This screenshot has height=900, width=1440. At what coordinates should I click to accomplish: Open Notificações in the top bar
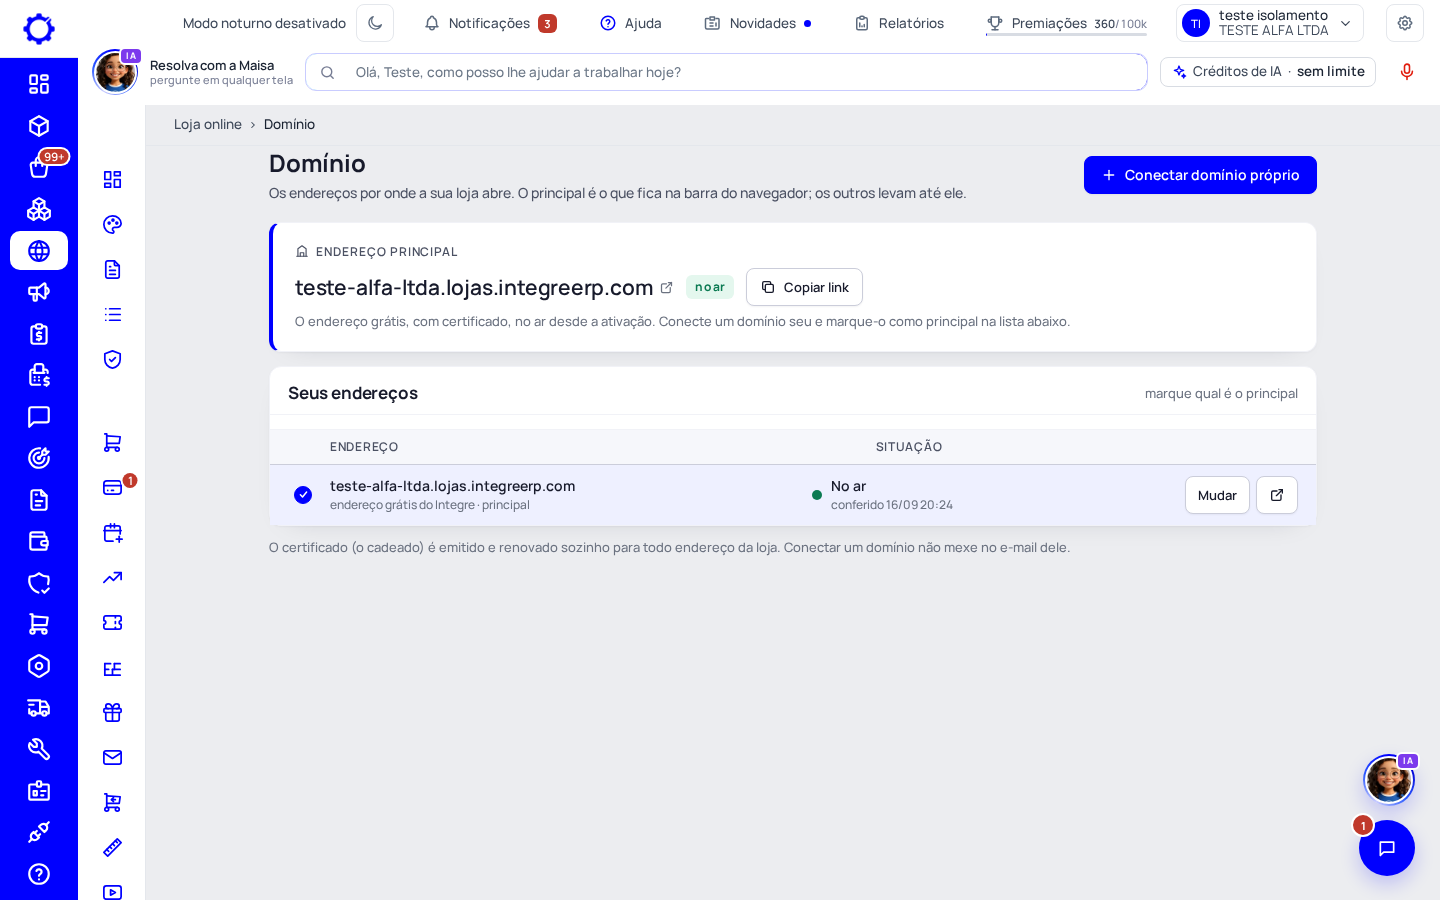point(490,23)
